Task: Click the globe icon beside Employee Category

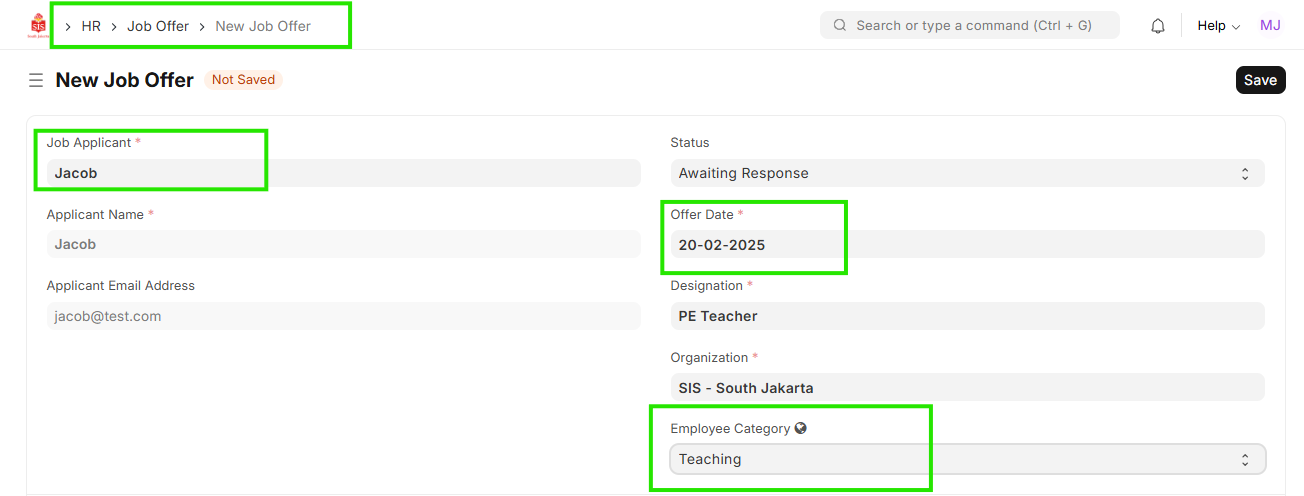Action: 800,428
